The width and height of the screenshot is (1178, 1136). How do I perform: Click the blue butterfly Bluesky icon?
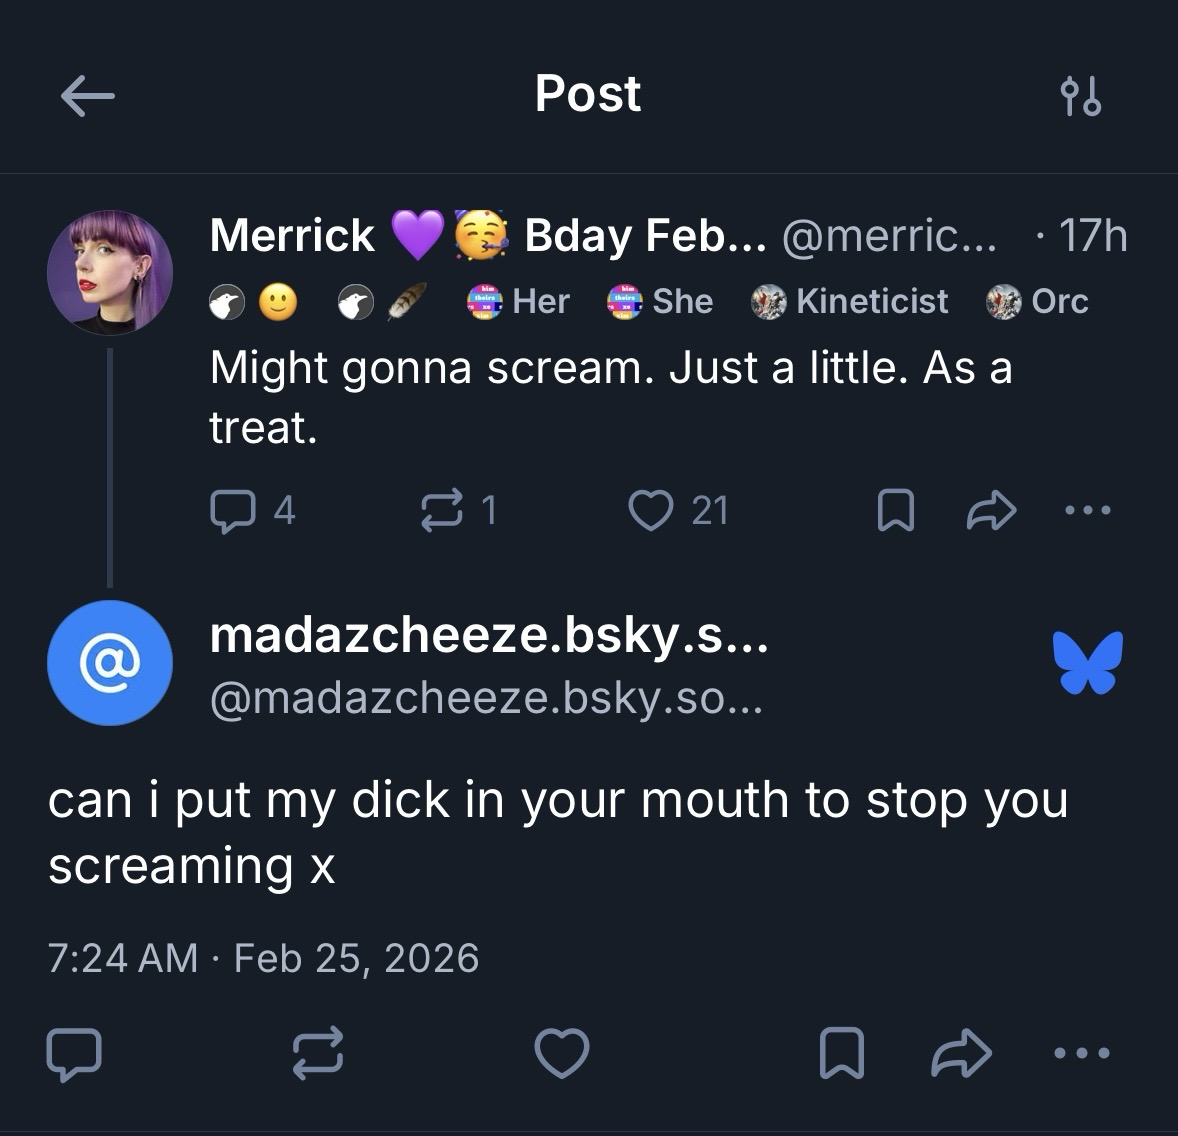(1087, 662)
